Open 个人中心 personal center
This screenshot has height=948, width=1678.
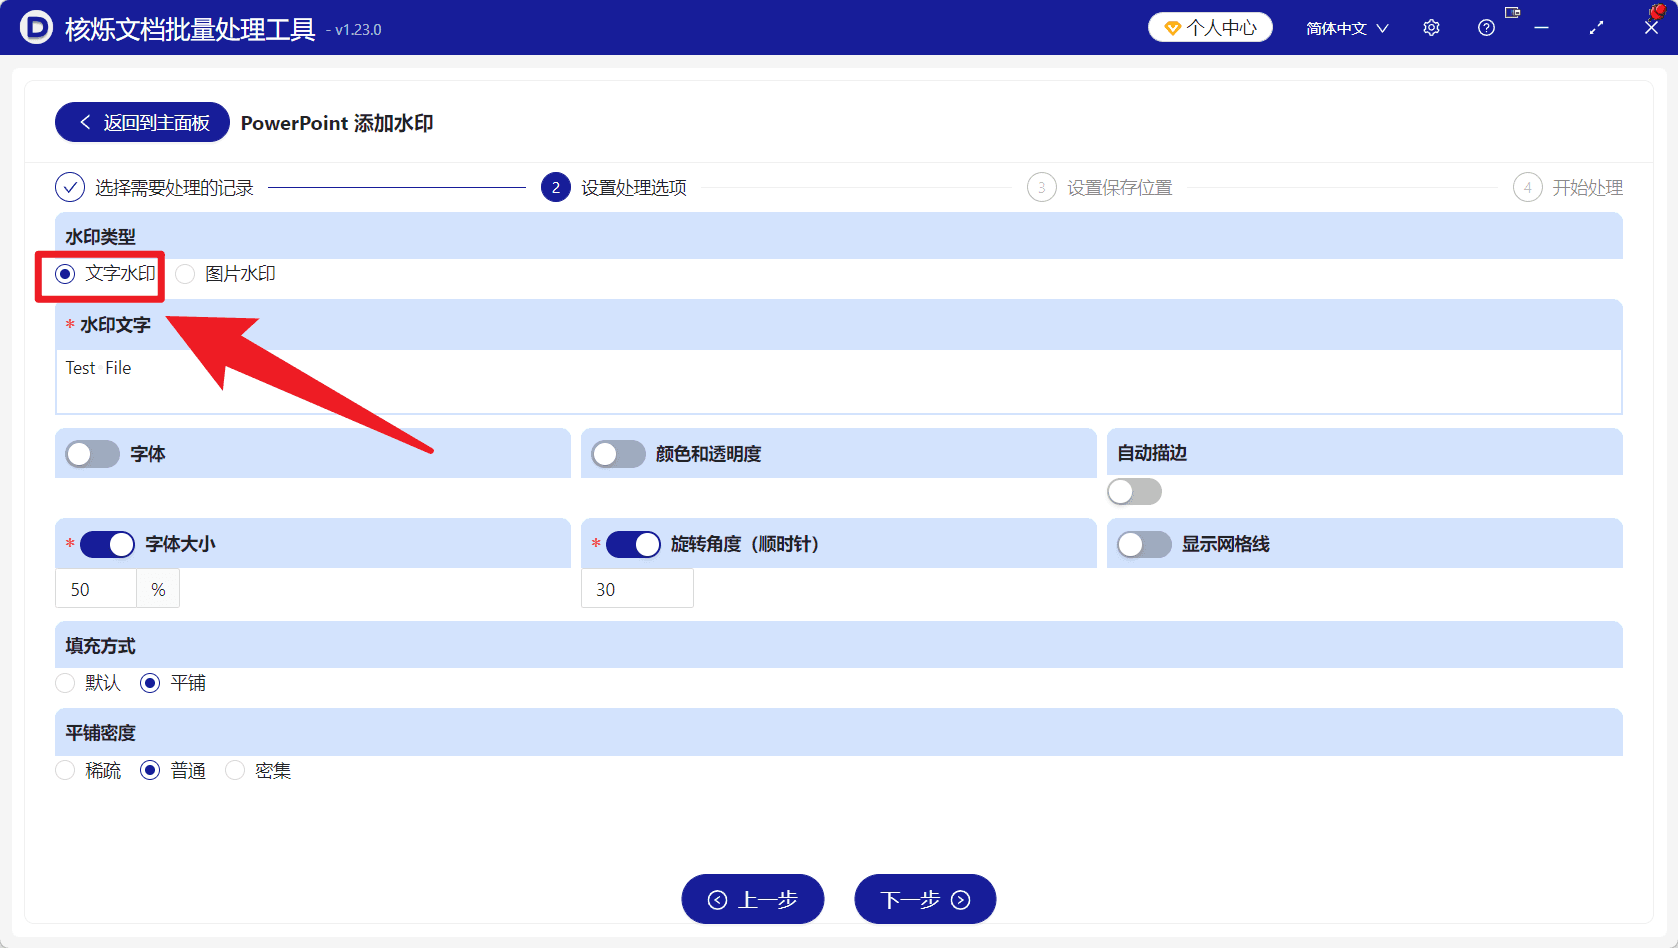coord(1210,28)
